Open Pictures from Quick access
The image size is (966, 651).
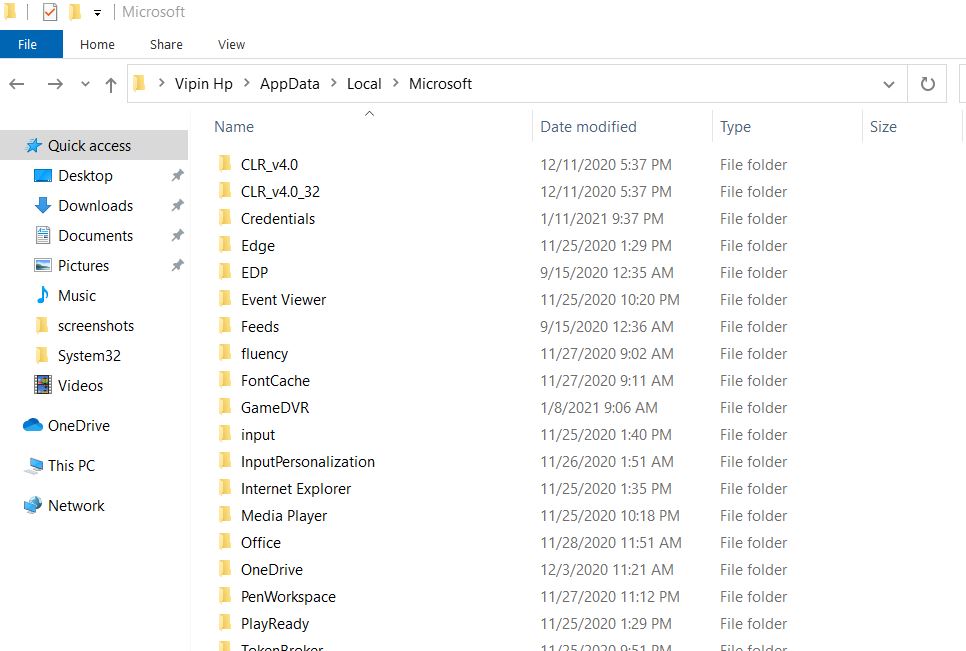pyautogui.click(x=83, y=265)
